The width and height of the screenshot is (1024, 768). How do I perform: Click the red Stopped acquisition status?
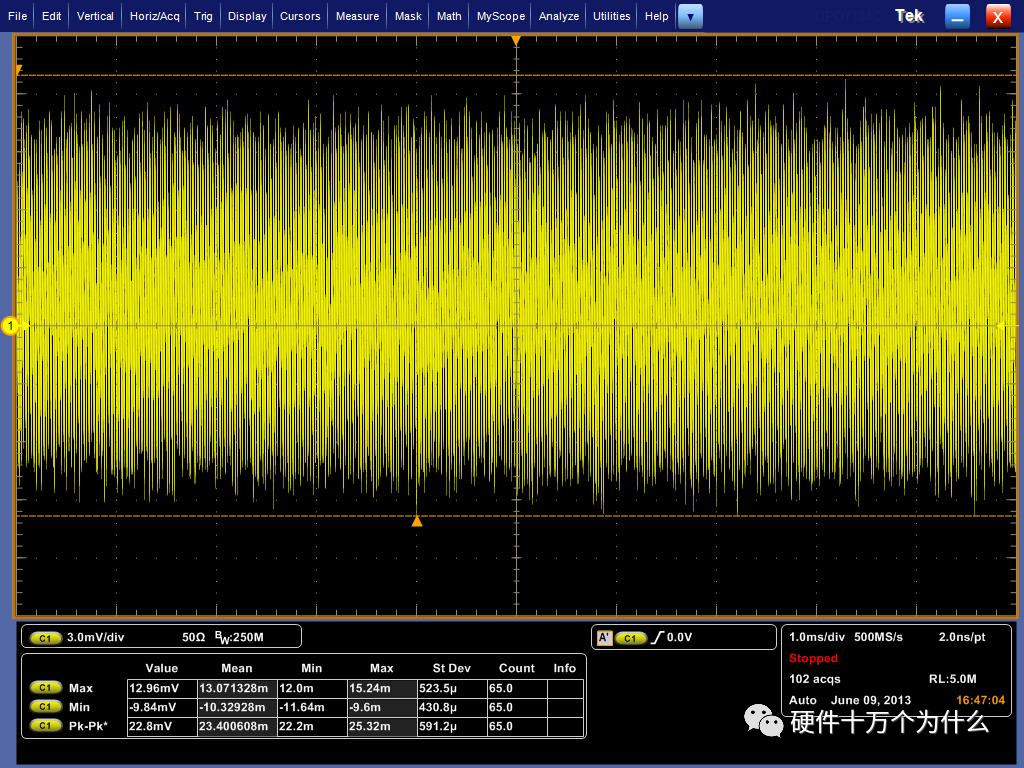[x=813, y=658]
